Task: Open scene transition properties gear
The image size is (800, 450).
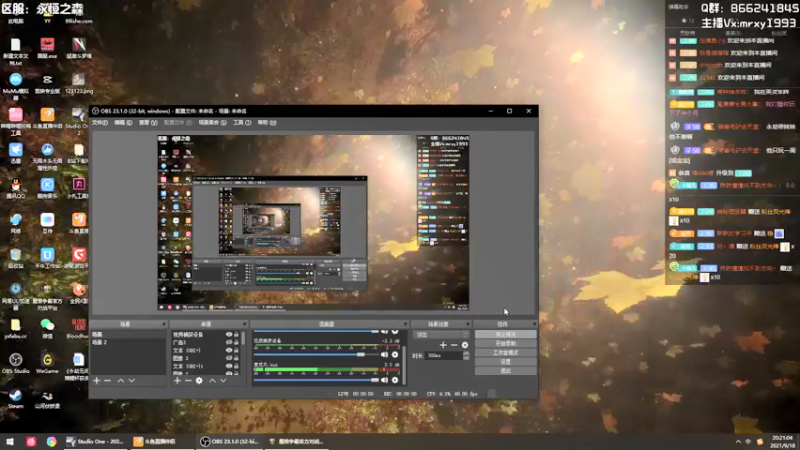Action: pos(465,345)
